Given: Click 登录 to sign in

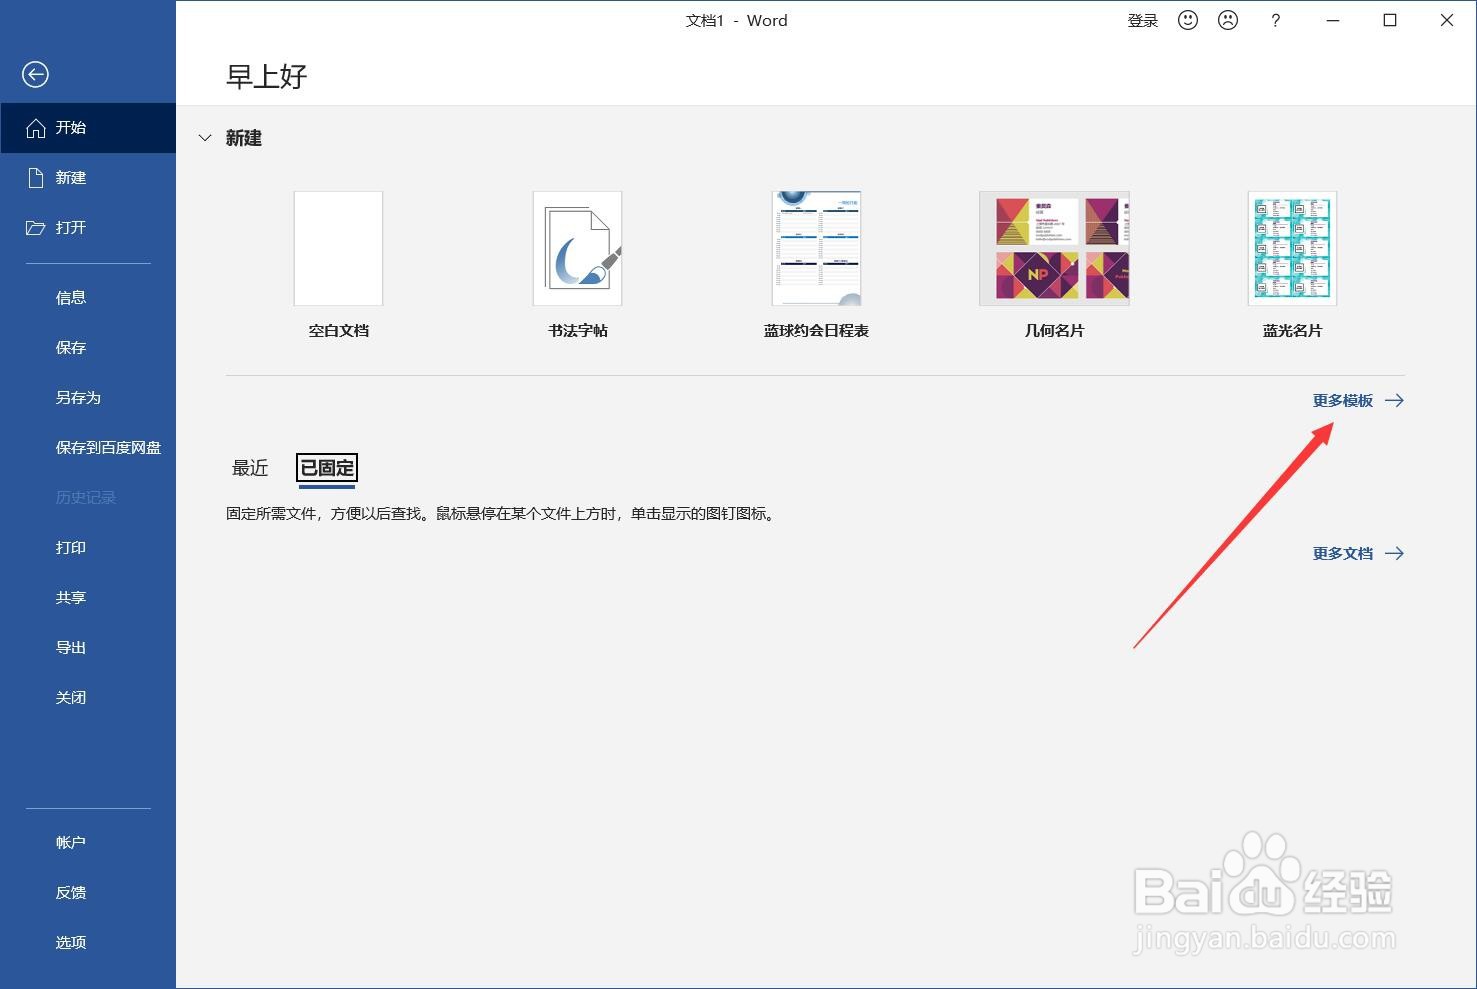Looking at the screenshot, I should (x=1142, y=20).
